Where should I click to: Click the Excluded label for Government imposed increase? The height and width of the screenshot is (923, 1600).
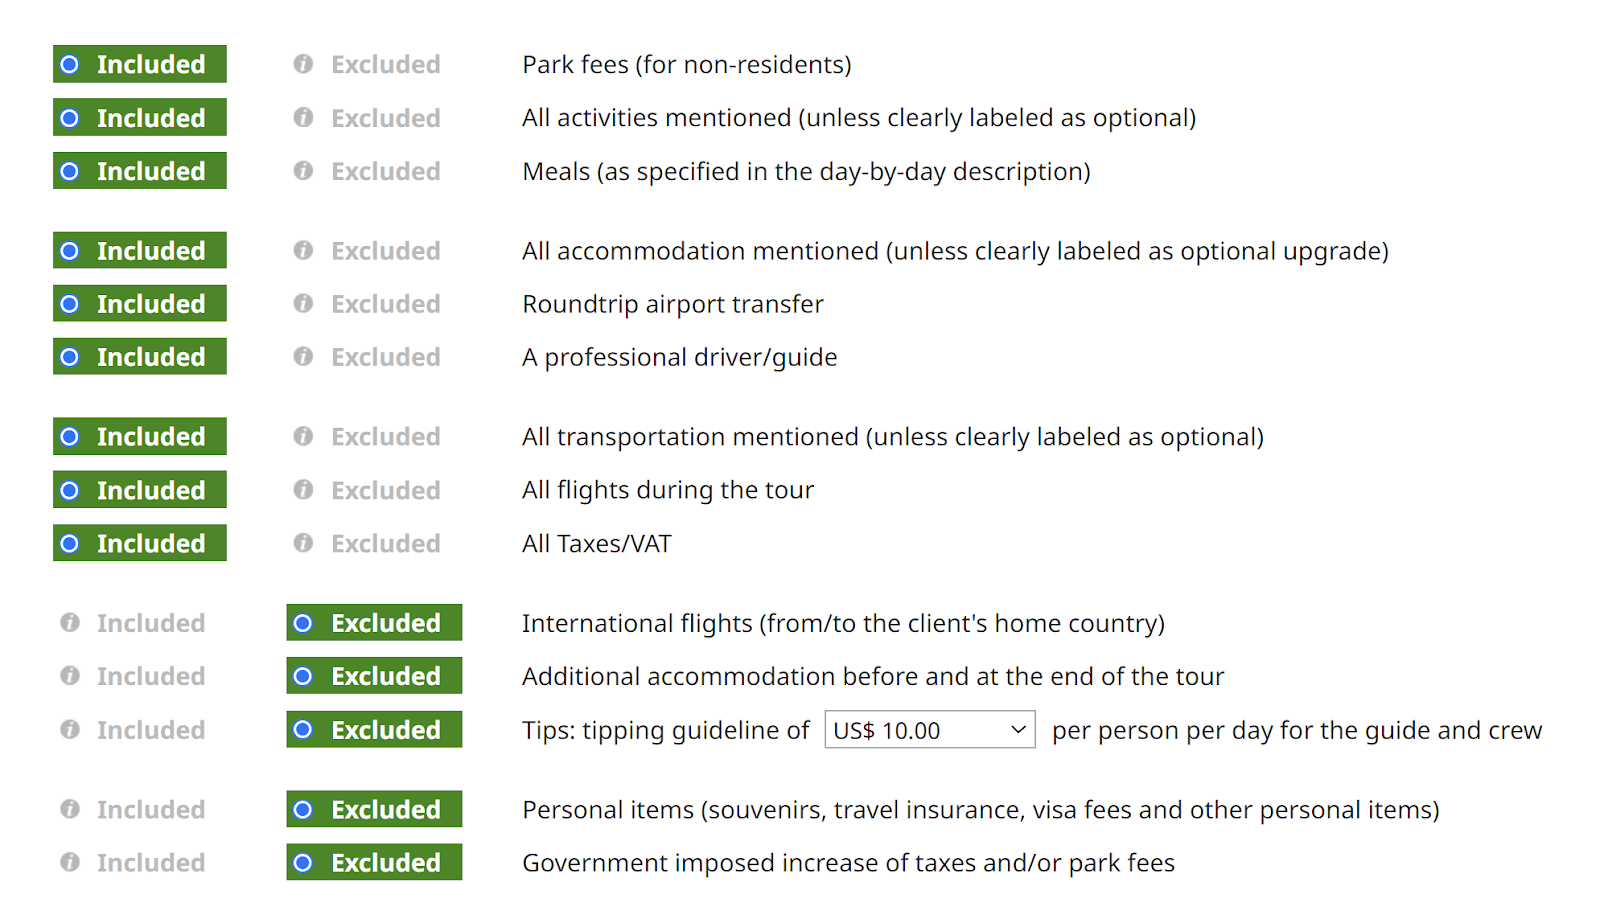(x=385, y=862)
